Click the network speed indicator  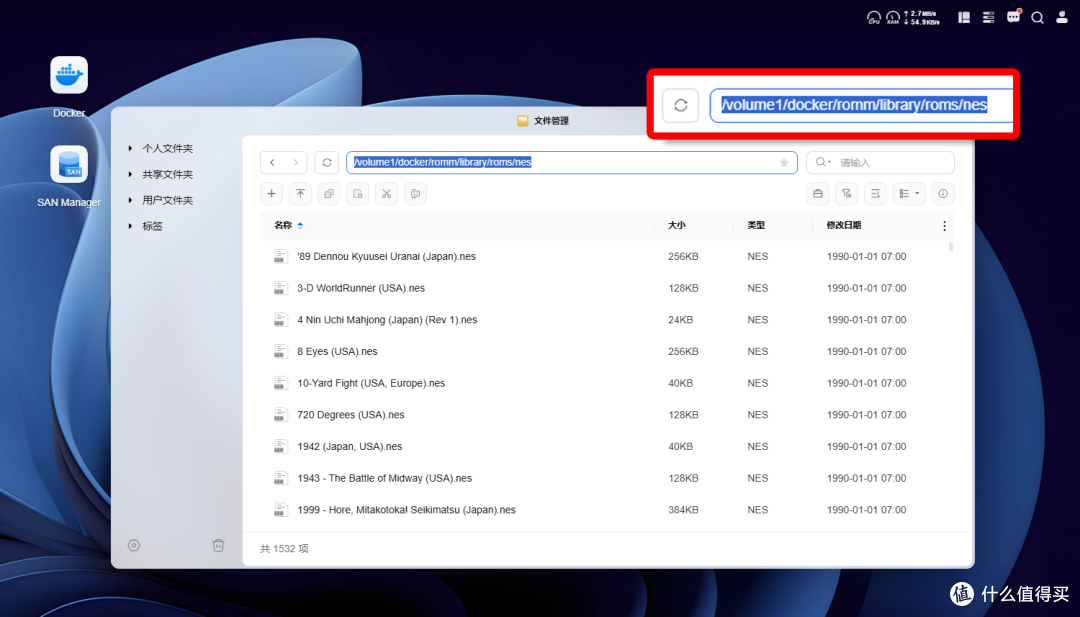point(922,18)
